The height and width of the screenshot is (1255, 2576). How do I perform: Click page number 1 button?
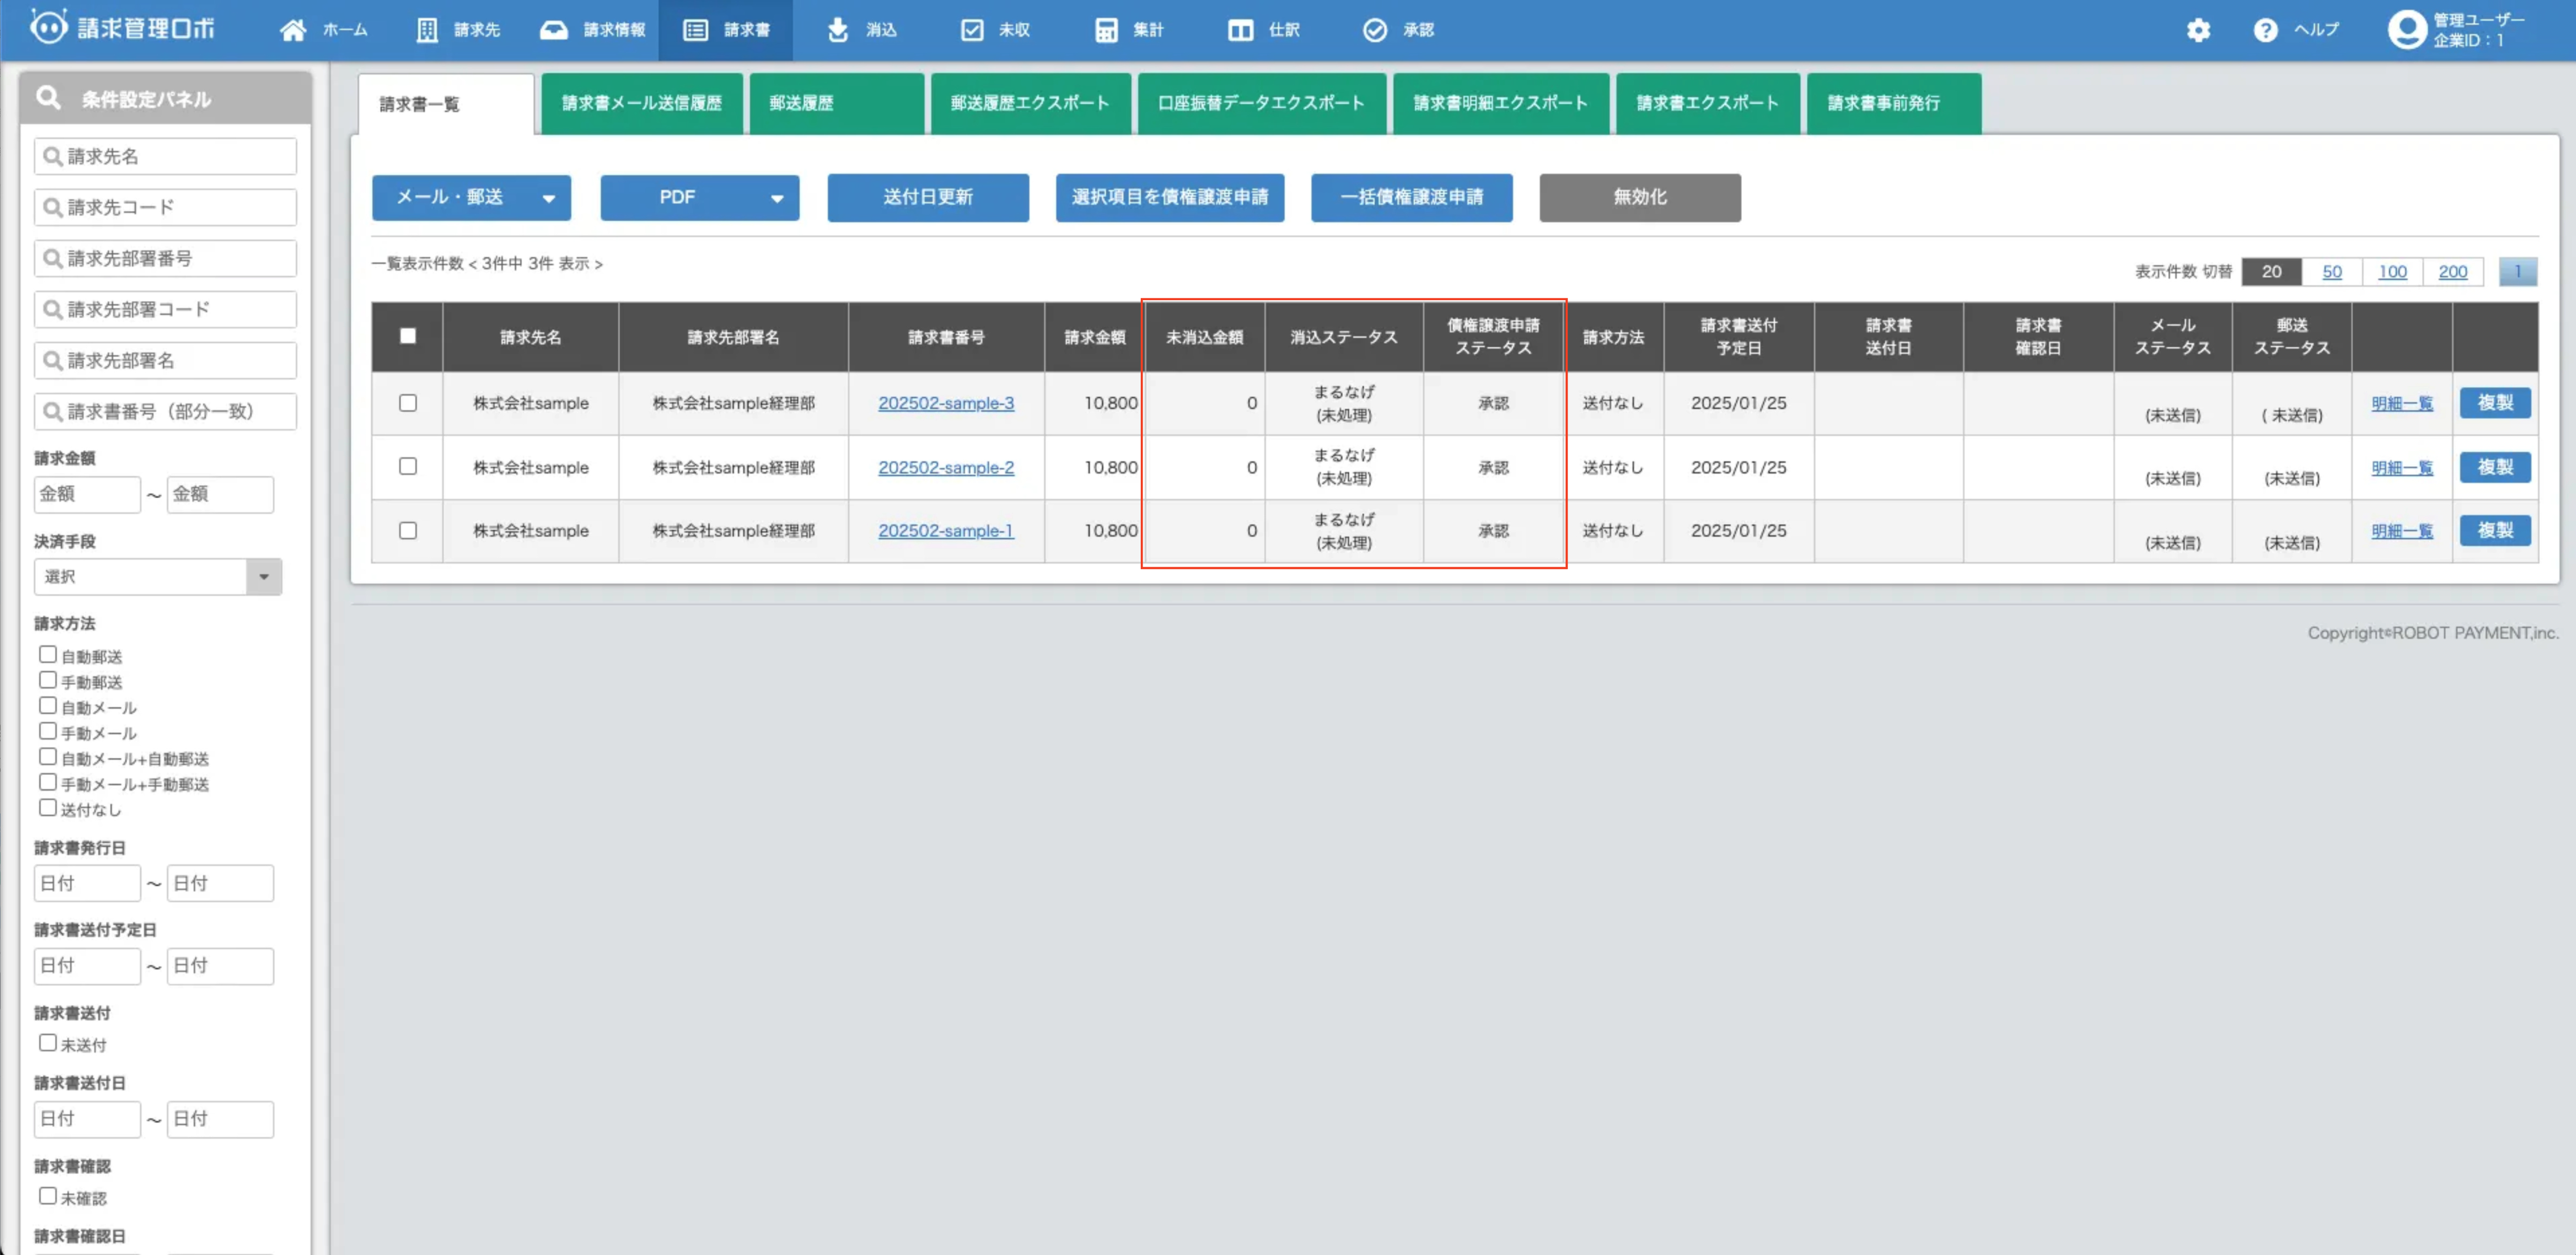tap(2518, 271)
